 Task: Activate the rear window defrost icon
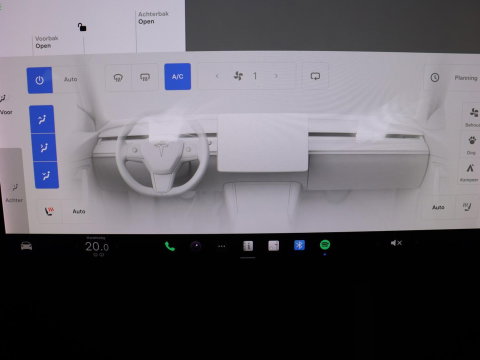[145, 77]
